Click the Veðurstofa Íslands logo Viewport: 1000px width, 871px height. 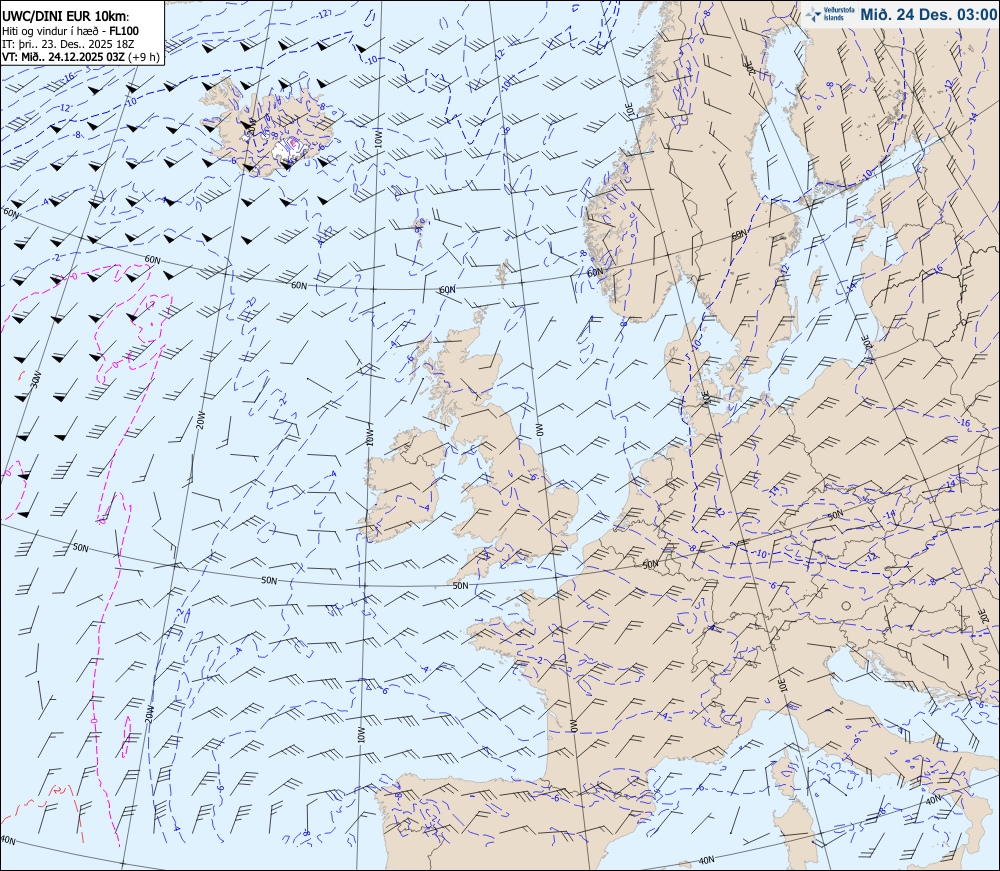pos(831,14)
